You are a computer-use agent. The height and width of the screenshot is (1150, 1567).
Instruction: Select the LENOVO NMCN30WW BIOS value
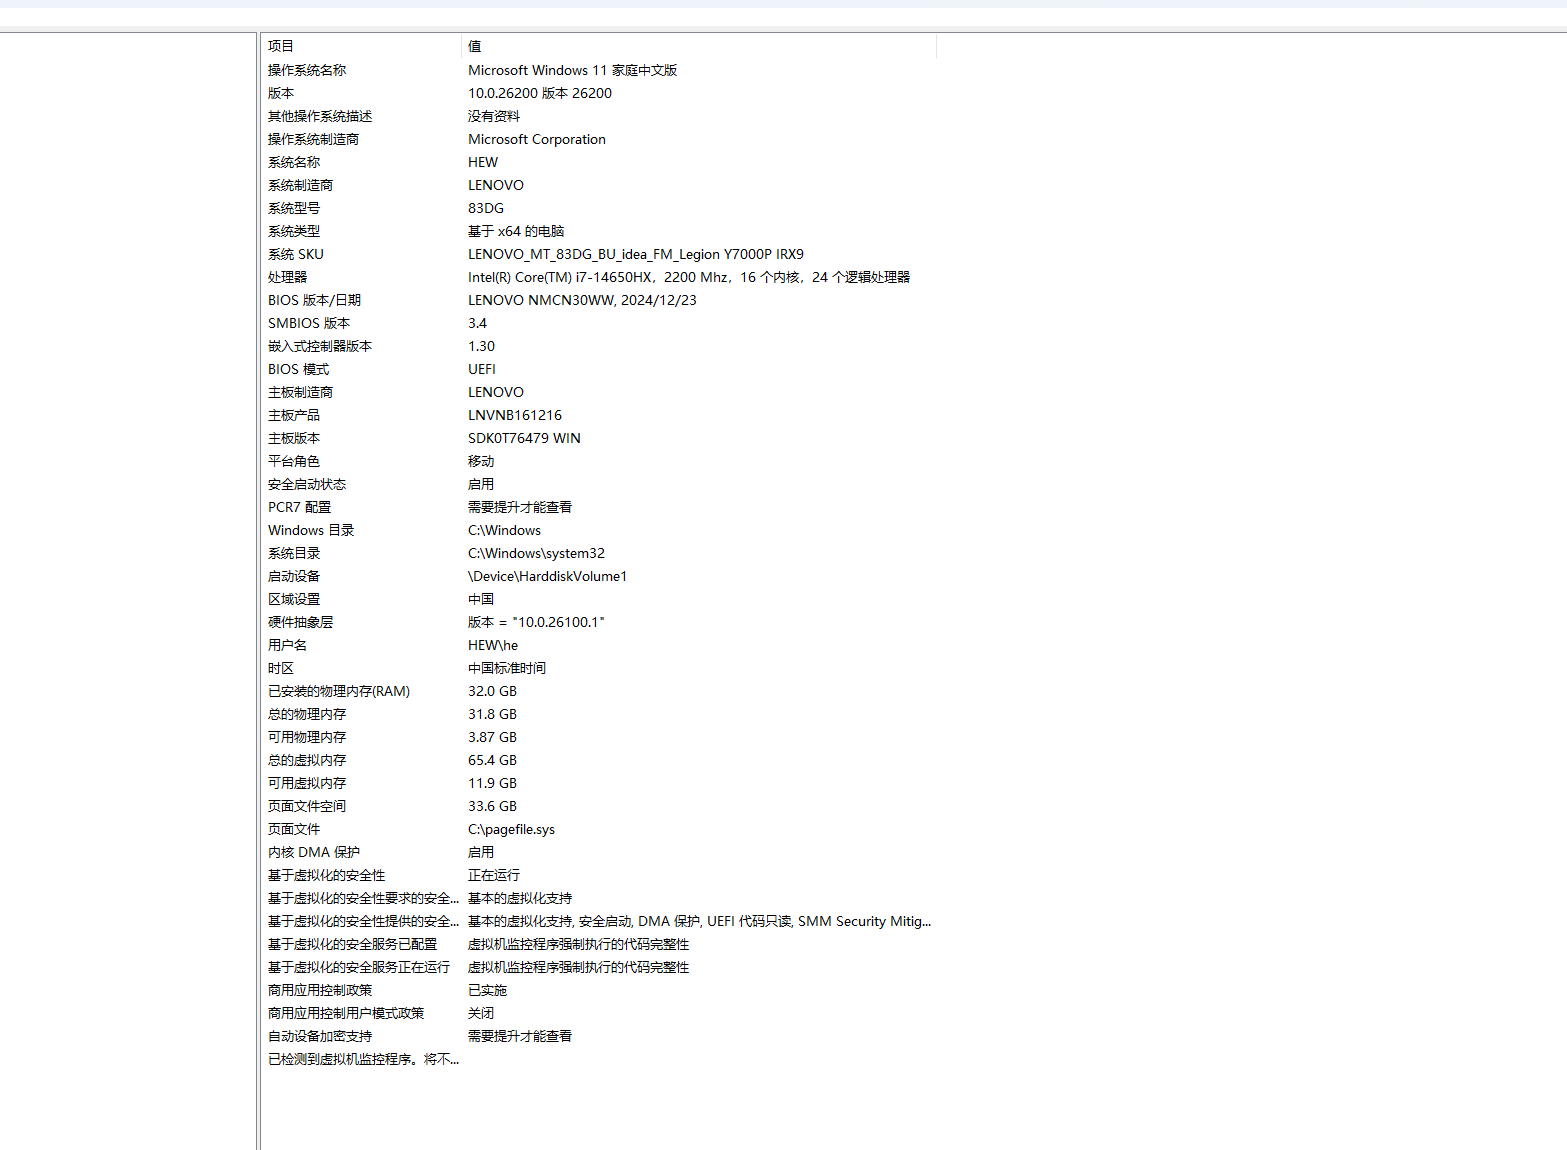point(582,300)
